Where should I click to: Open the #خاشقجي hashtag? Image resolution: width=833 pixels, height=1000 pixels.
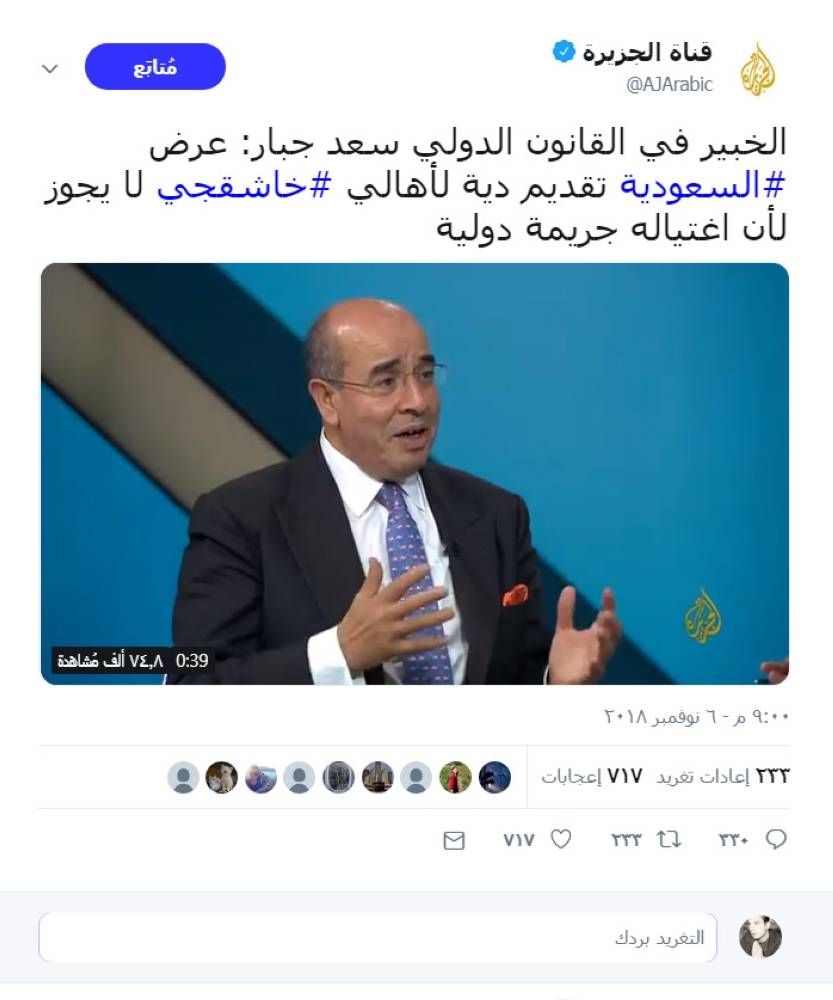pos(244,186)
